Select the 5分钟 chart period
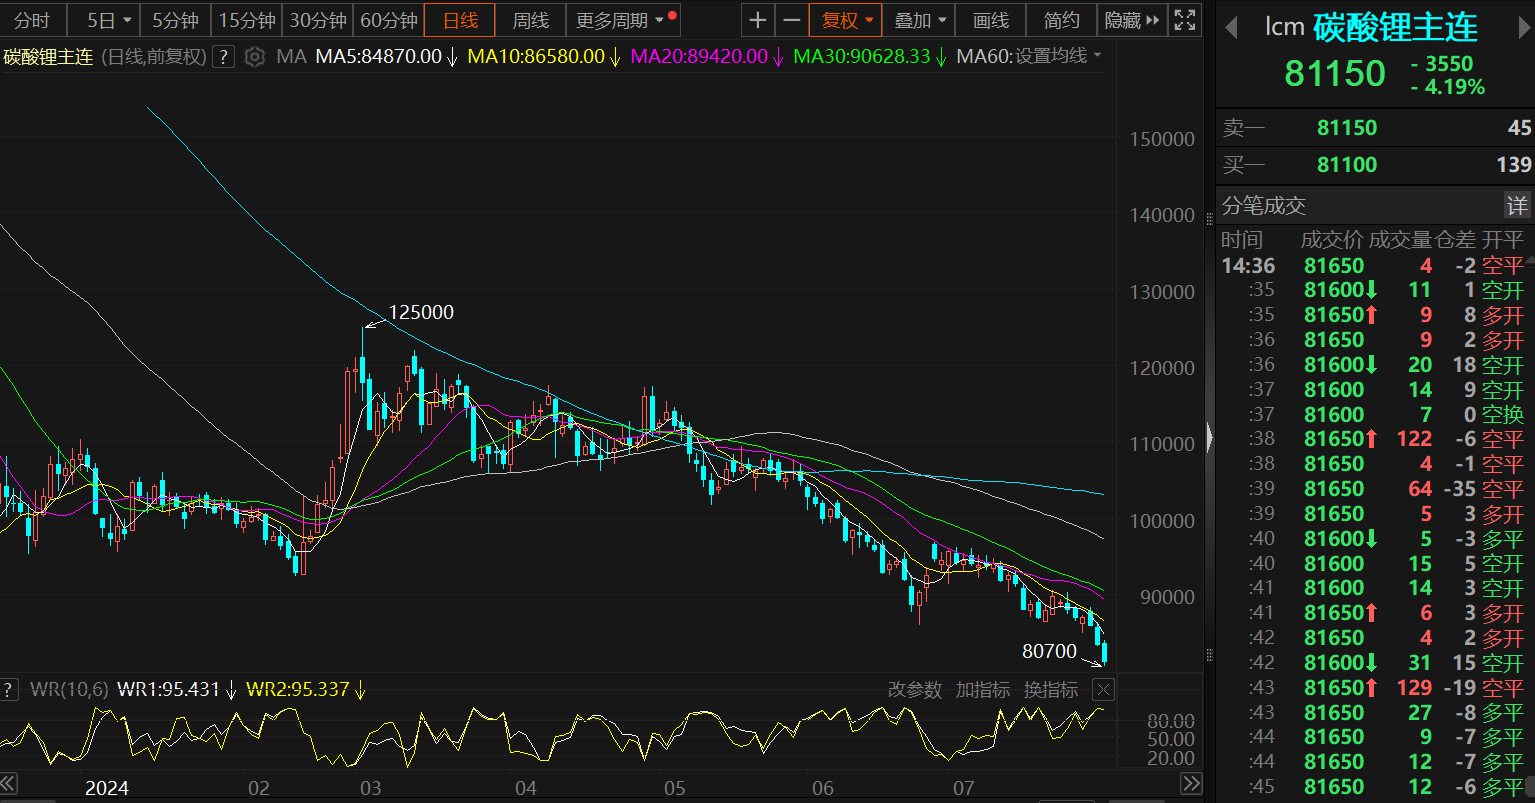The width and height of the screenshot is (1535, 803). coord(175,20)
